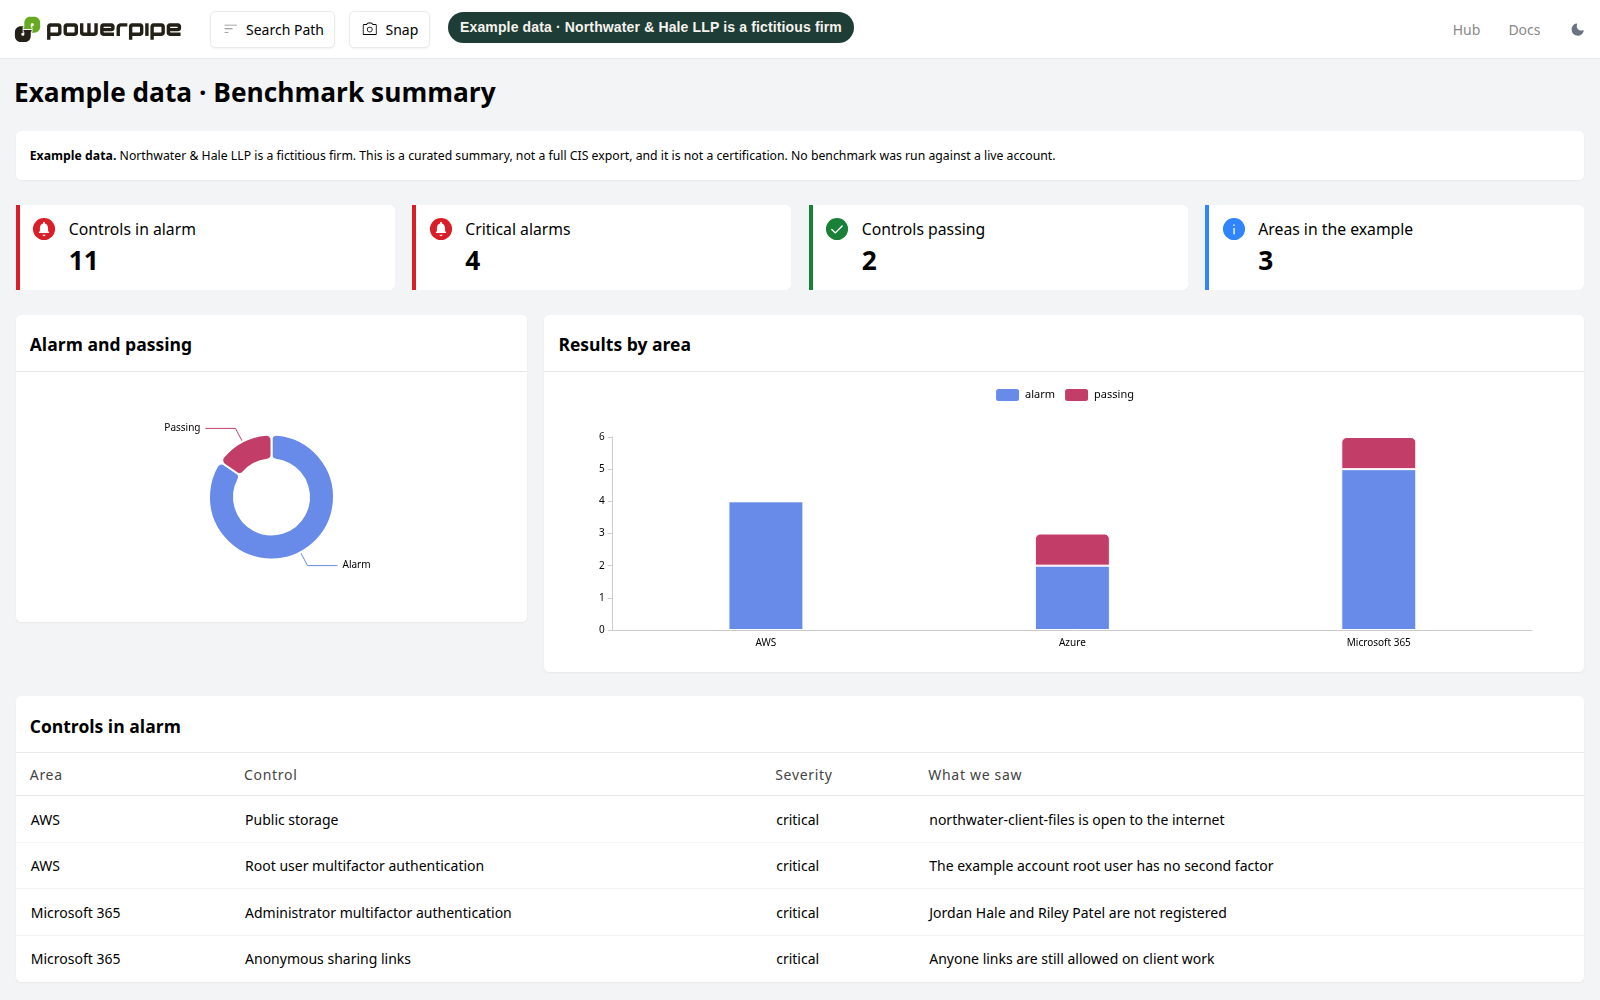Click the Alarm and passing panel title

tap(111, 345)
